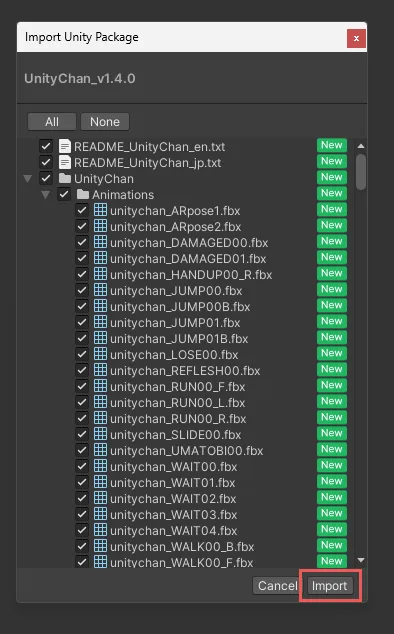Click the README_UnityChan_en.txt document icon
The height and width of the screenshot is (634, 394).
65,146
